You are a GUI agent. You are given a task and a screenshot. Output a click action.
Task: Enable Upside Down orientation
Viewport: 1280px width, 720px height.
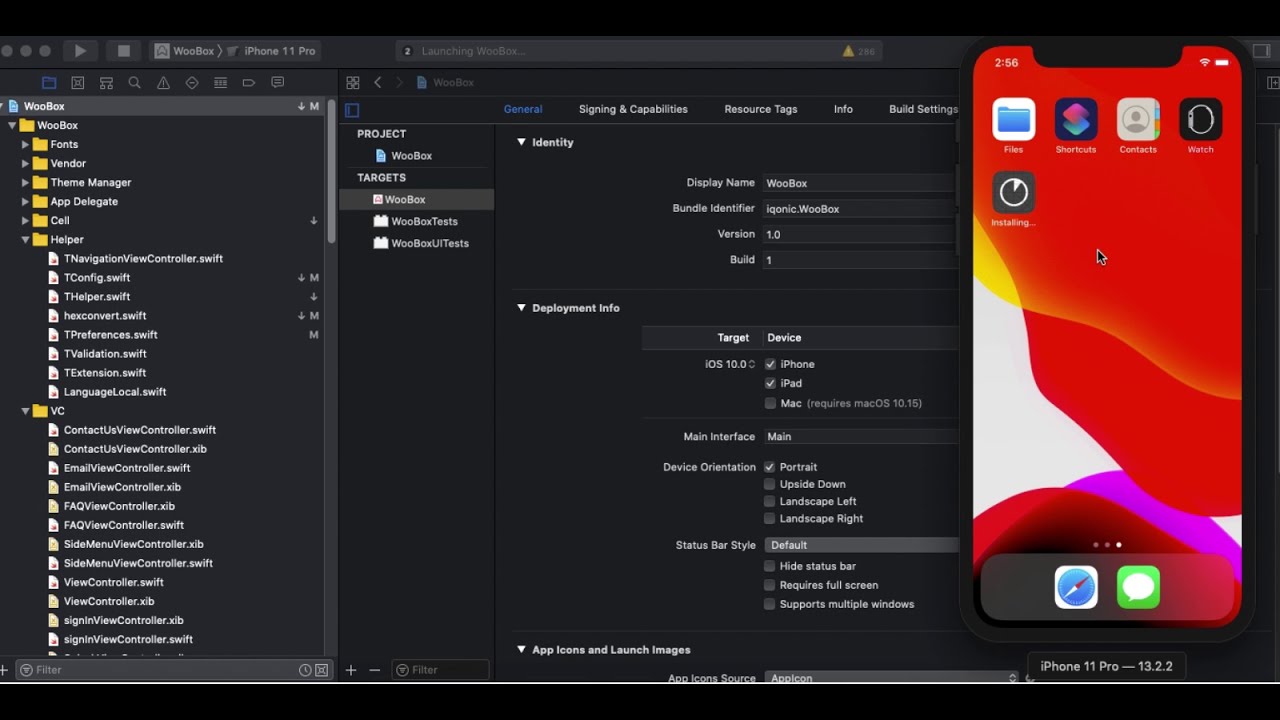click(769, 484)
